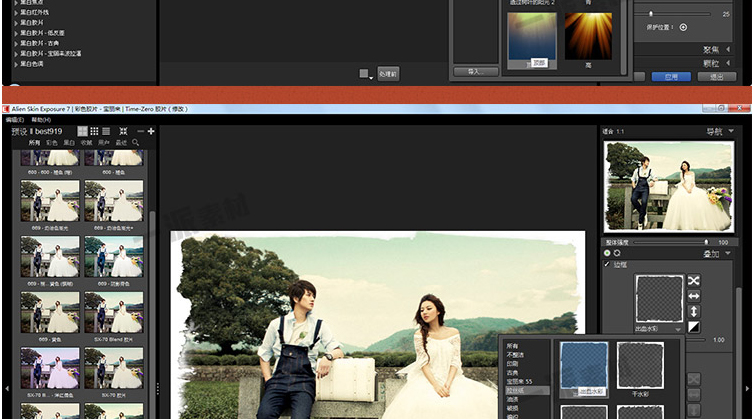Switch presets to list view
This screenshot has height=419, width=755.
pos(106,131)
